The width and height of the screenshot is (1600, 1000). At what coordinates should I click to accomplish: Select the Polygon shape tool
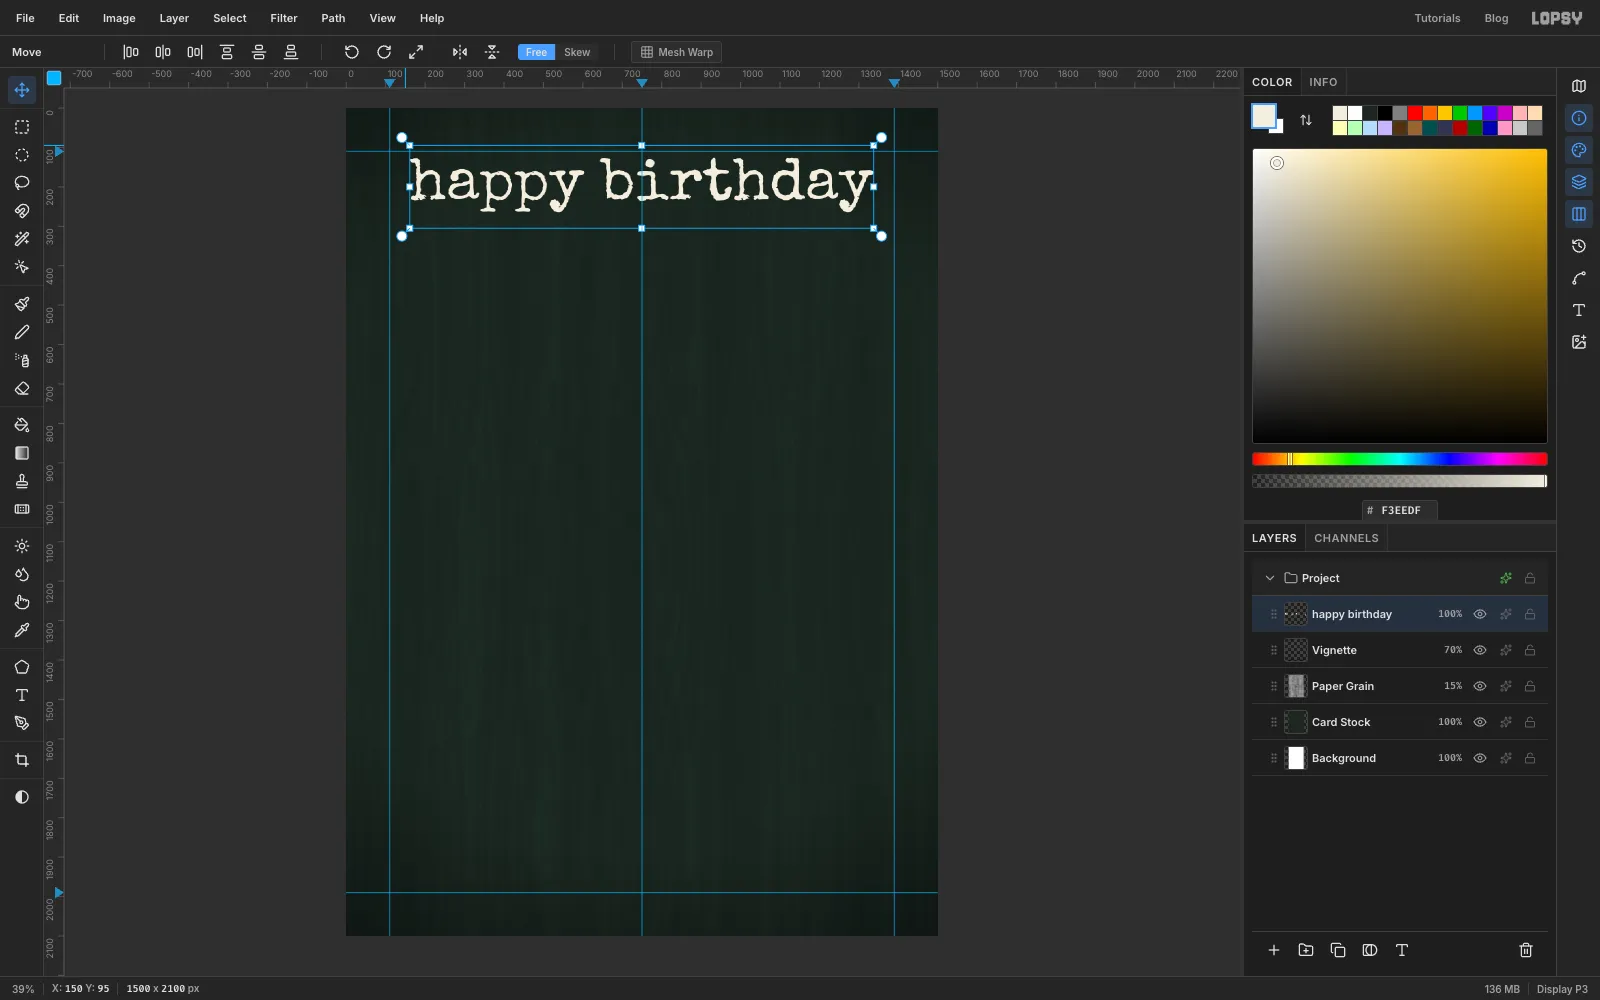(x=22, y=667)
